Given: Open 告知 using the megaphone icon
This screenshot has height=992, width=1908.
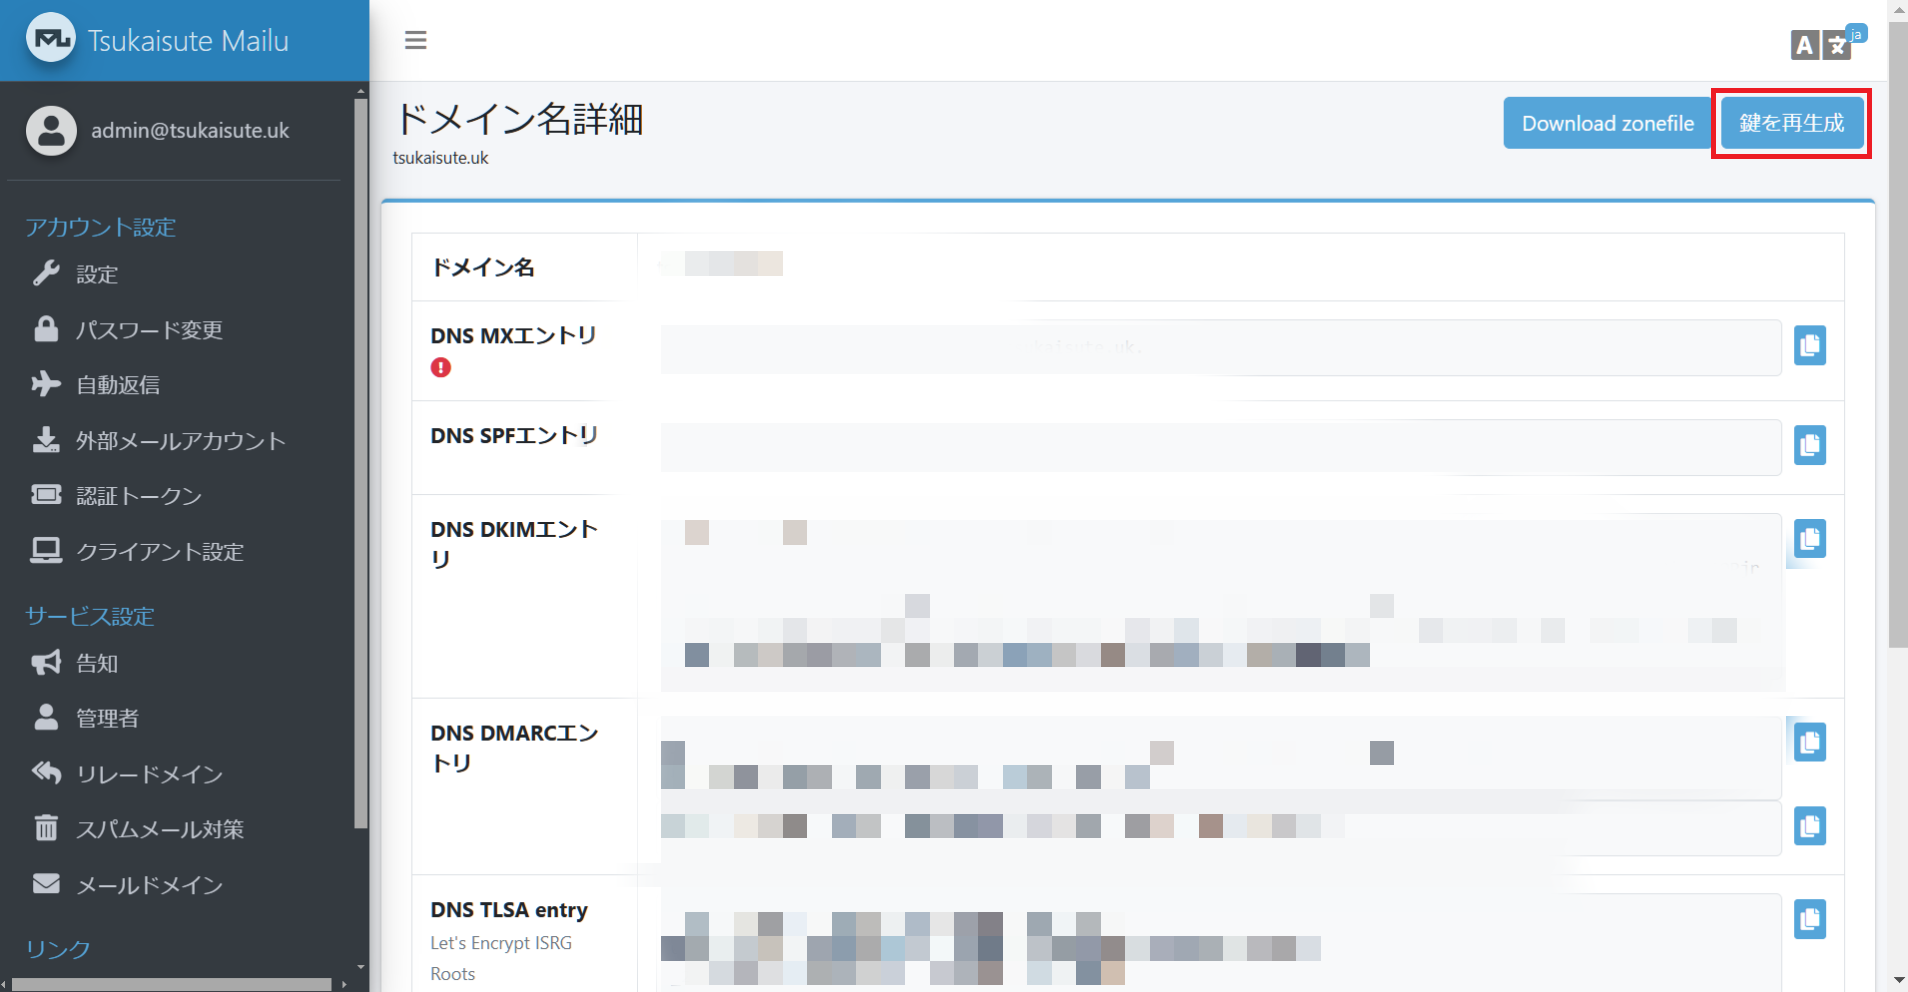Looking at the screenshot, I should pyautogui.click(x=46, y=662).
